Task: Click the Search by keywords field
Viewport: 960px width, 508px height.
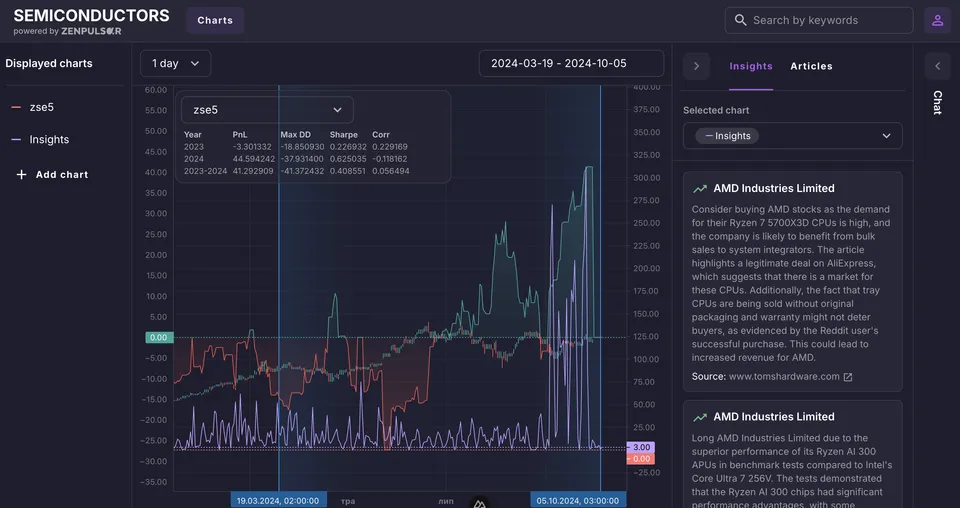Action: pos(819,20)
